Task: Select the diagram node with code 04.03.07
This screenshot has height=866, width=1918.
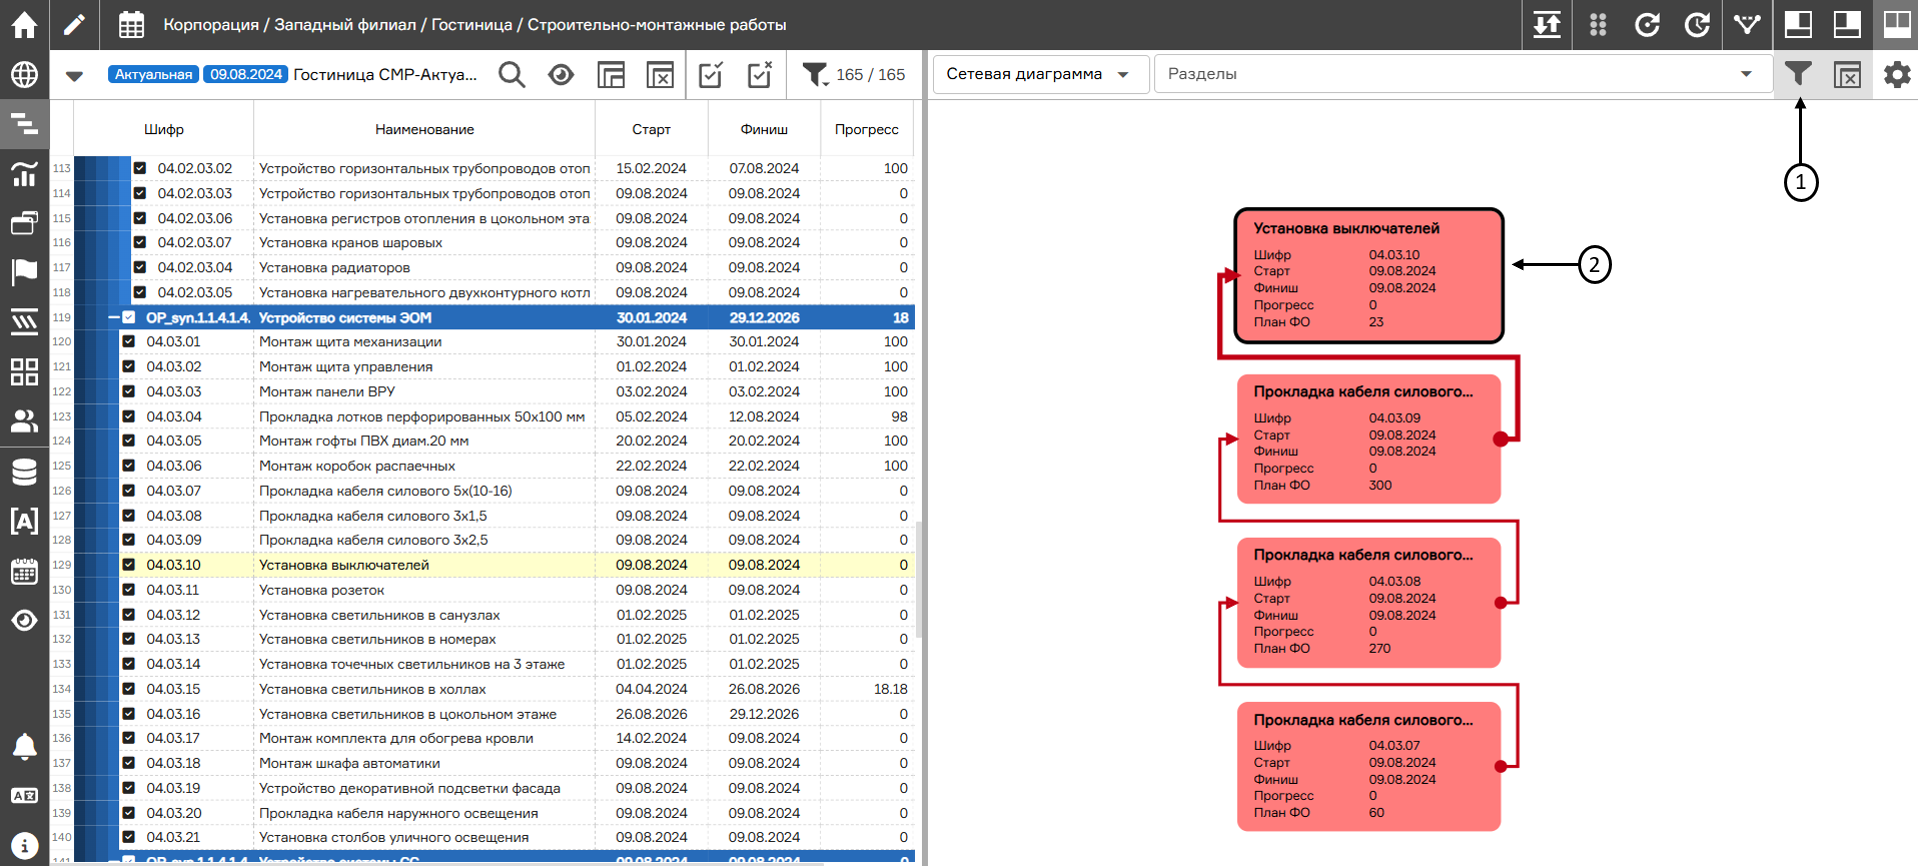Action: [1369, 766]
